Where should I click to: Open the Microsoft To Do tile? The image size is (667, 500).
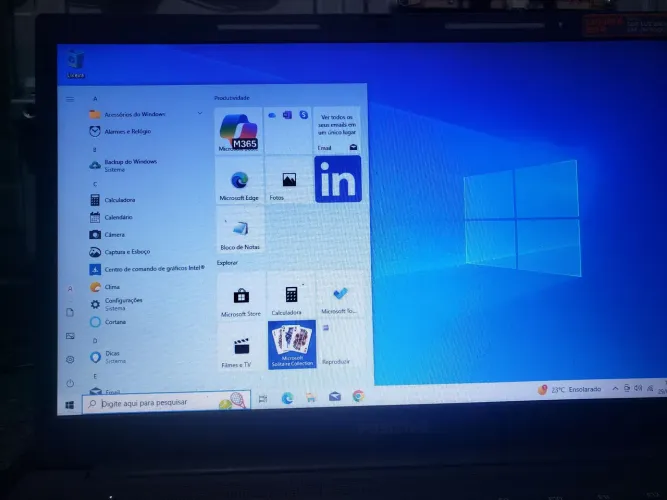[x=340, y=296]
